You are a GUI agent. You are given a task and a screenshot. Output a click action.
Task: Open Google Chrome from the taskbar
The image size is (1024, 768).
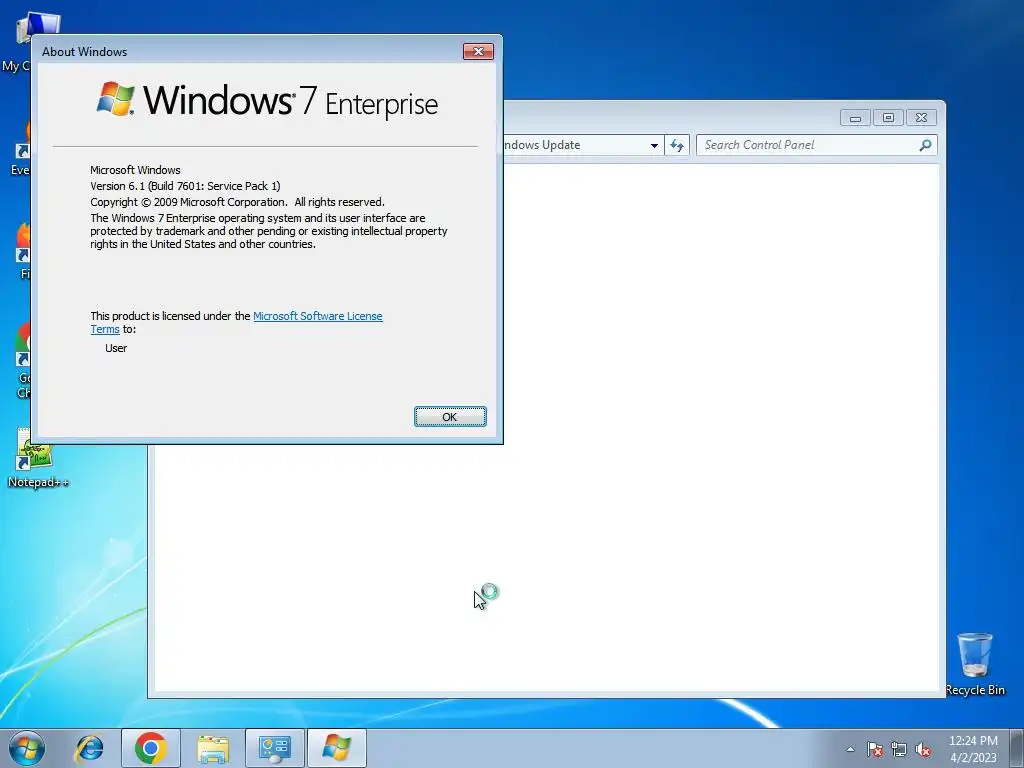click(x=151, y=748)
